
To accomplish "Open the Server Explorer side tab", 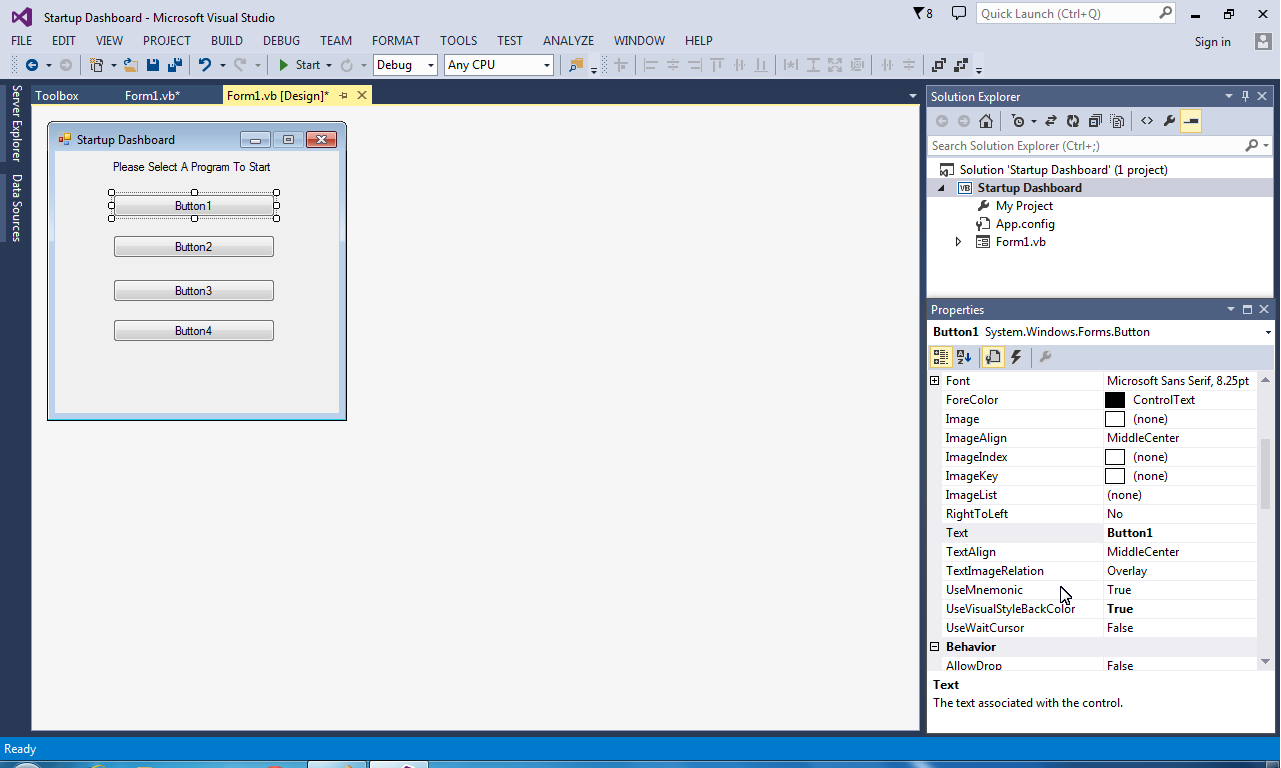I will pos(16,123).
